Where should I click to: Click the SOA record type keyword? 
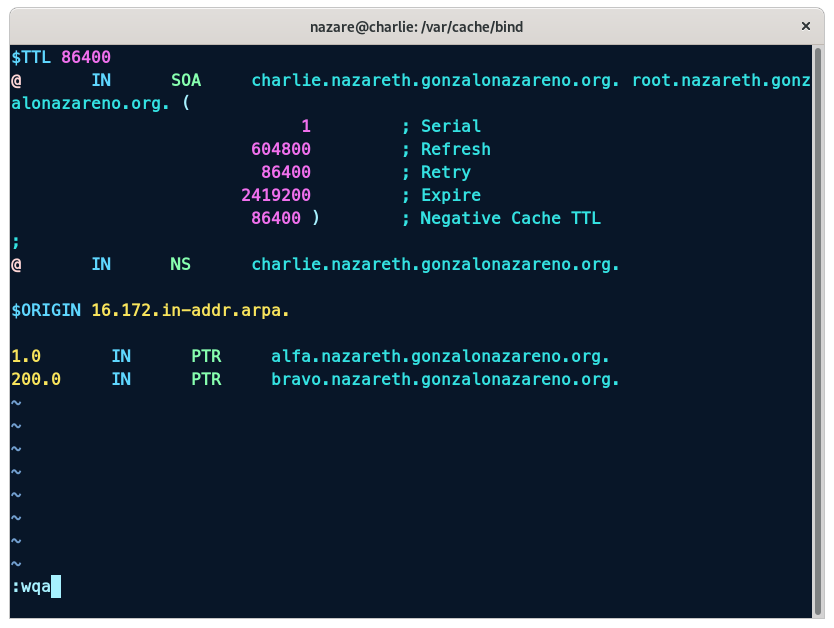pos(186,80)
